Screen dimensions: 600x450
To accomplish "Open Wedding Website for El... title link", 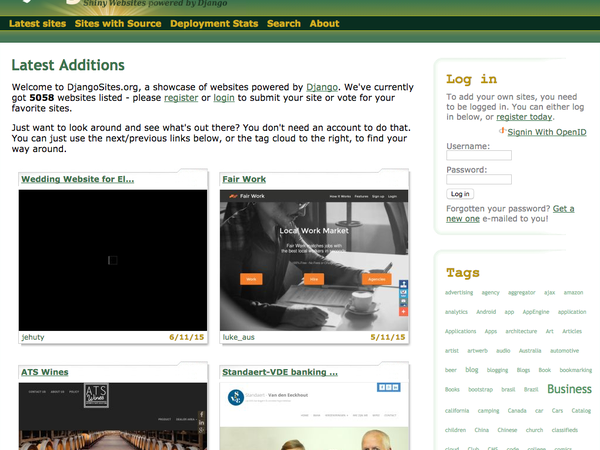I will (x=78, y=179).
